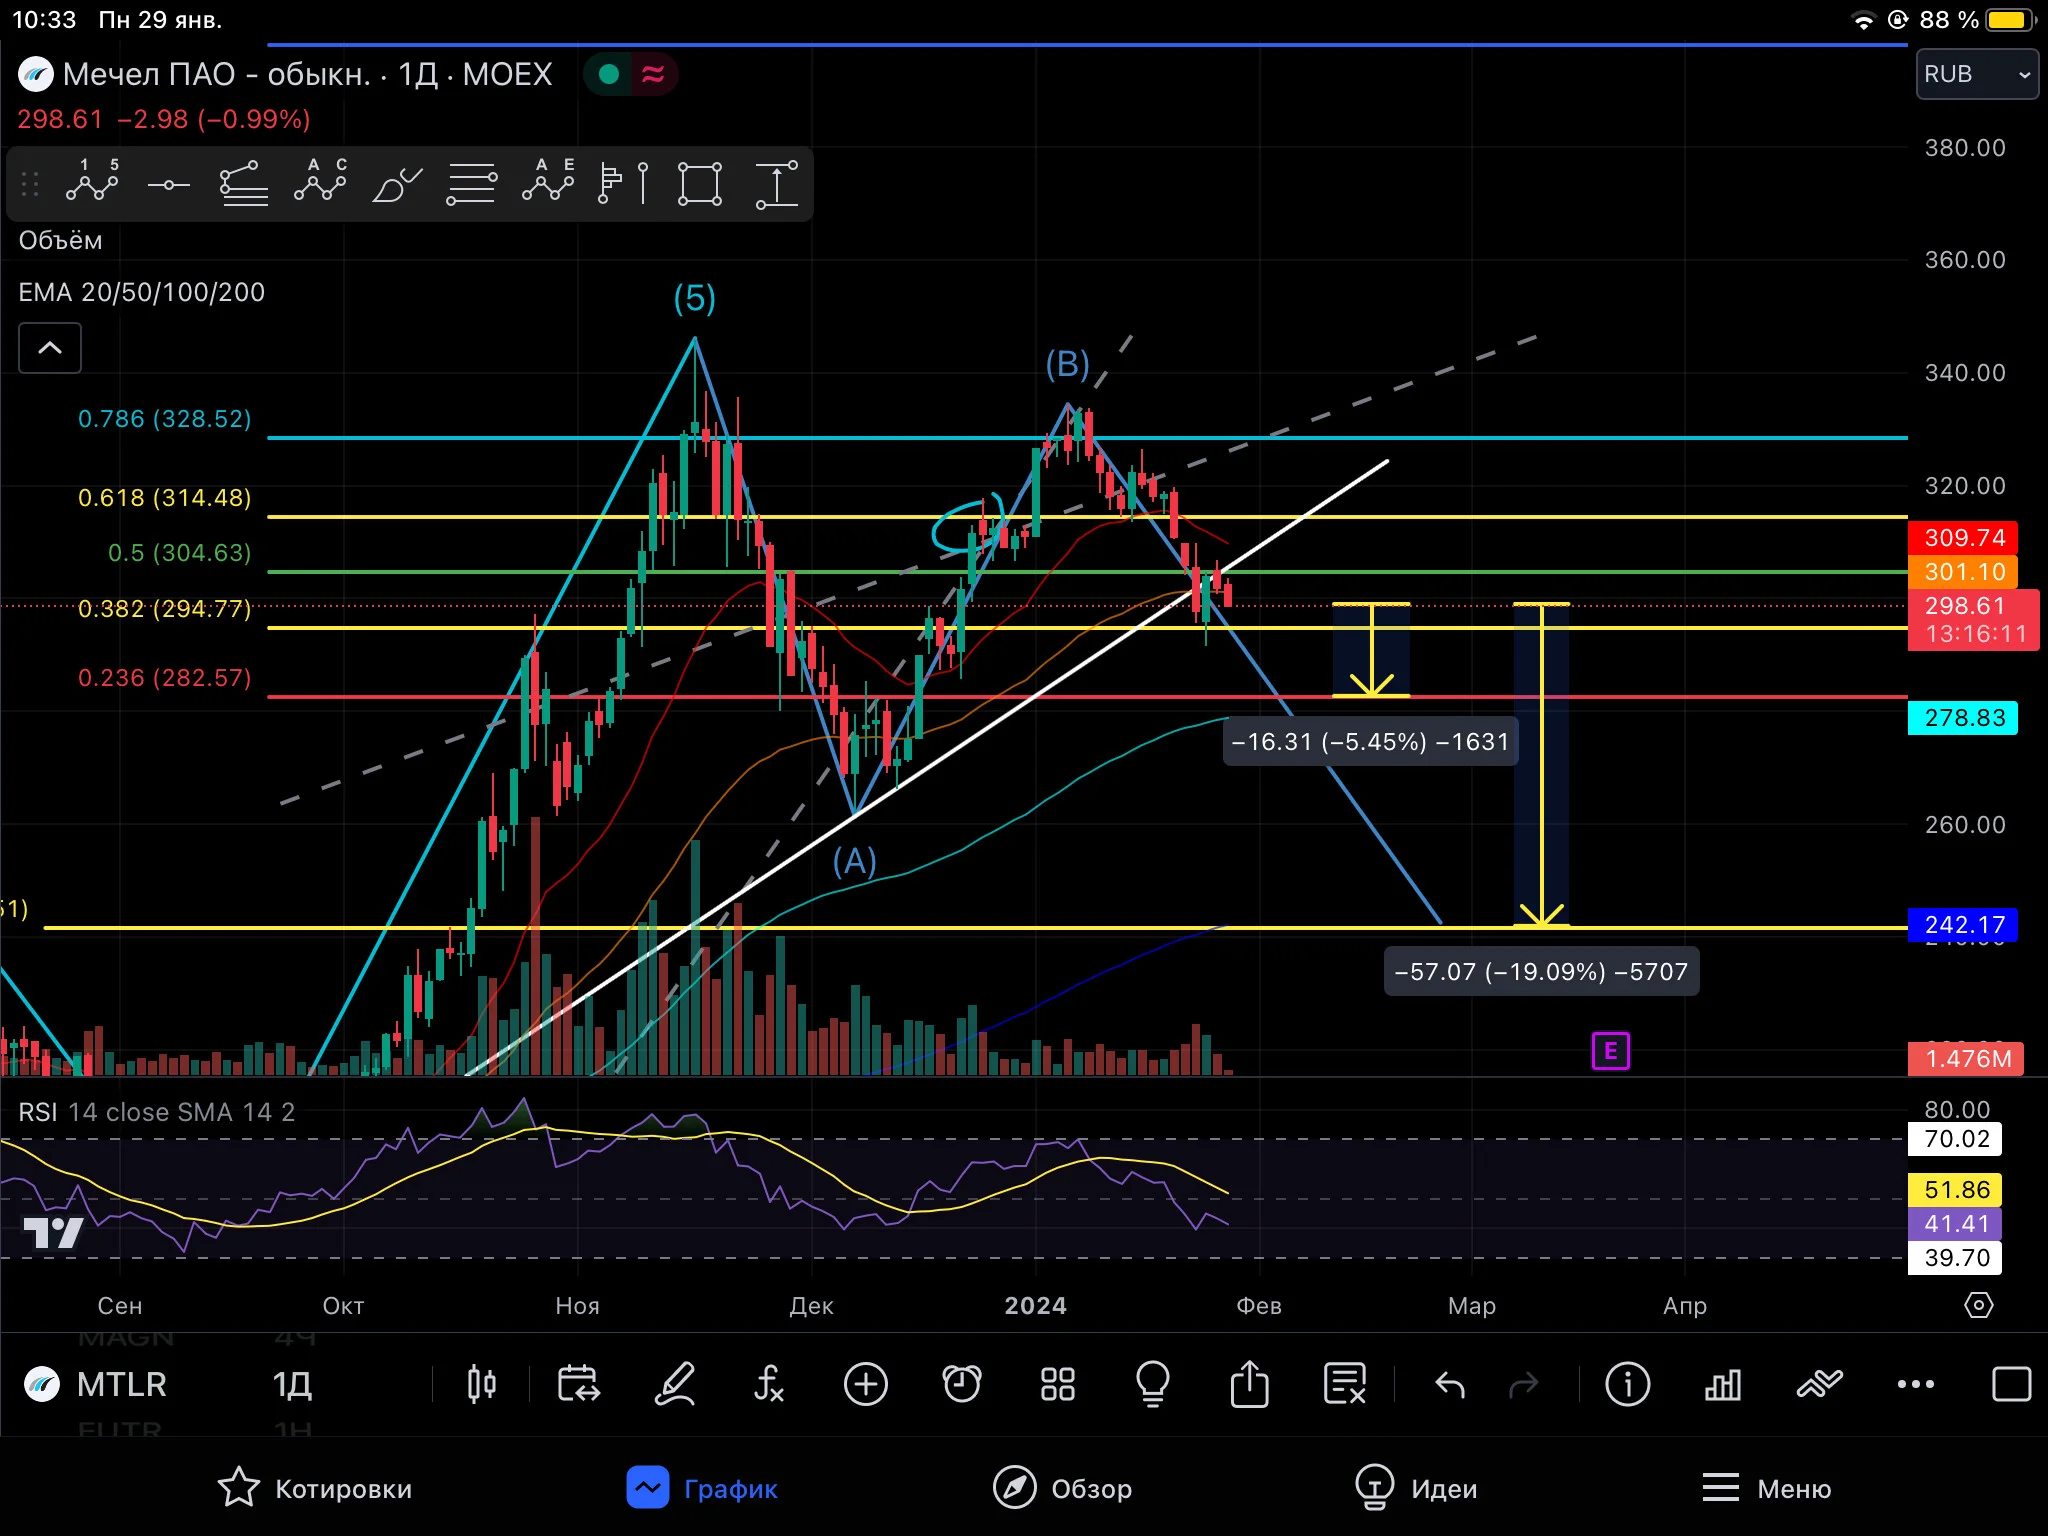The image size is (2048, 1536).
Task: Click the earnings E marker on timeline
Action: pyautogui.click(x=1610, y=1051)
